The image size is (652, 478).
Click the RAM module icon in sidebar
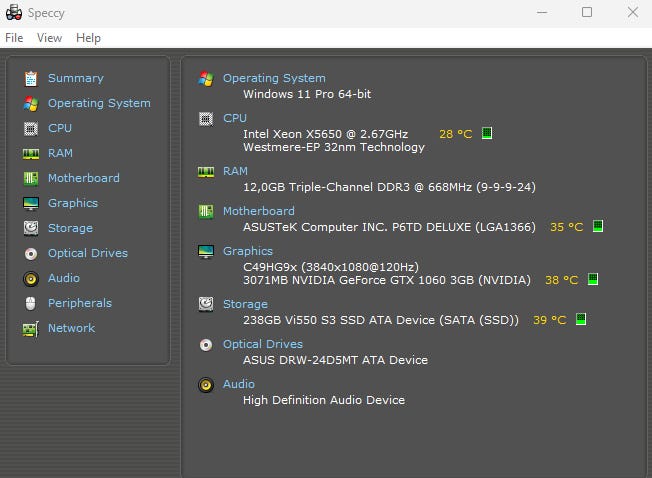coord(30,153)
